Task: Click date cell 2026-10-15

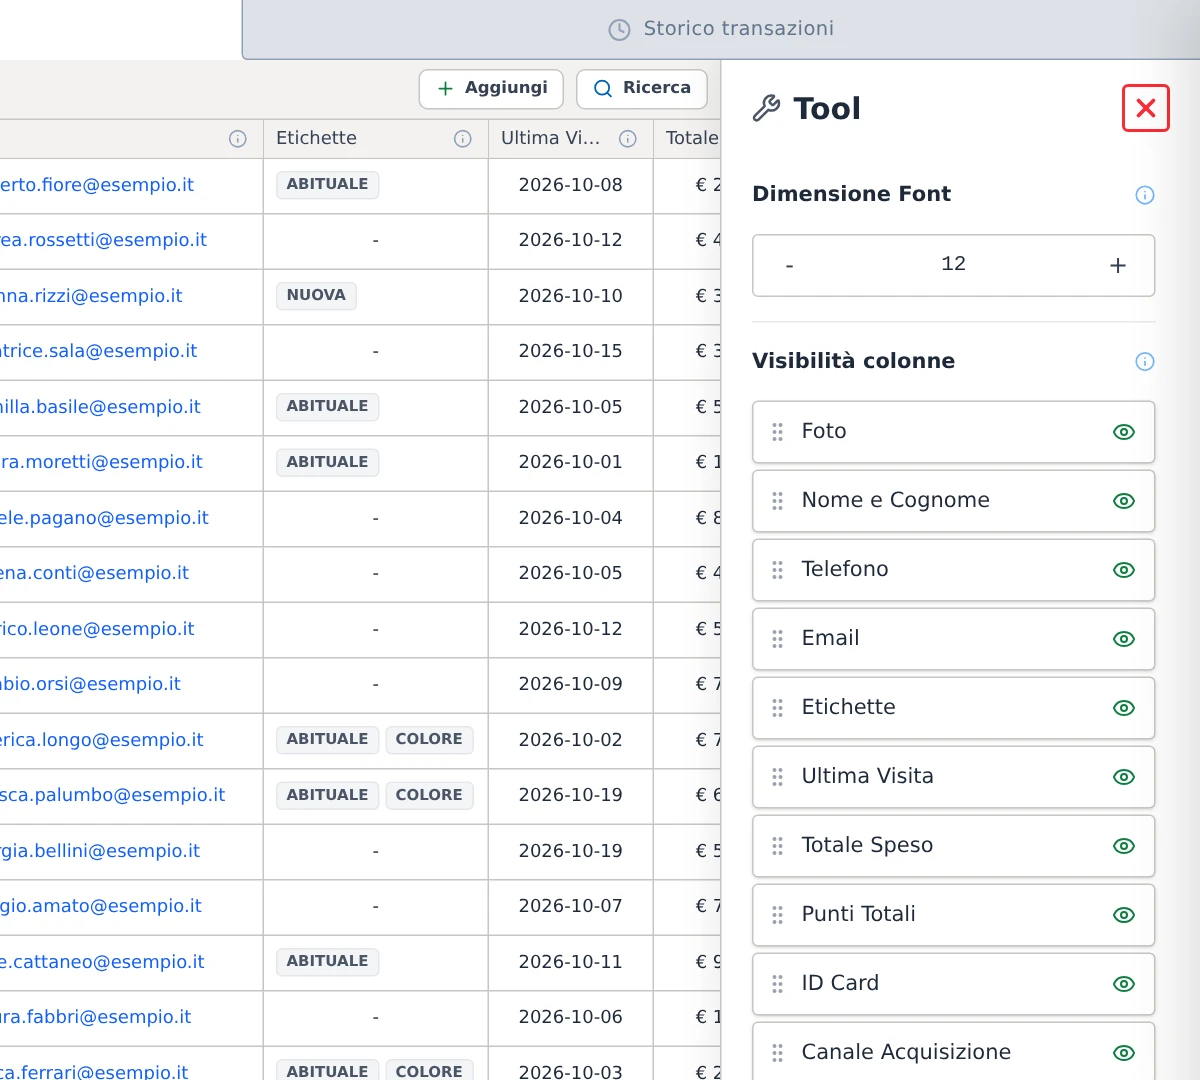Action: point(570,351)
